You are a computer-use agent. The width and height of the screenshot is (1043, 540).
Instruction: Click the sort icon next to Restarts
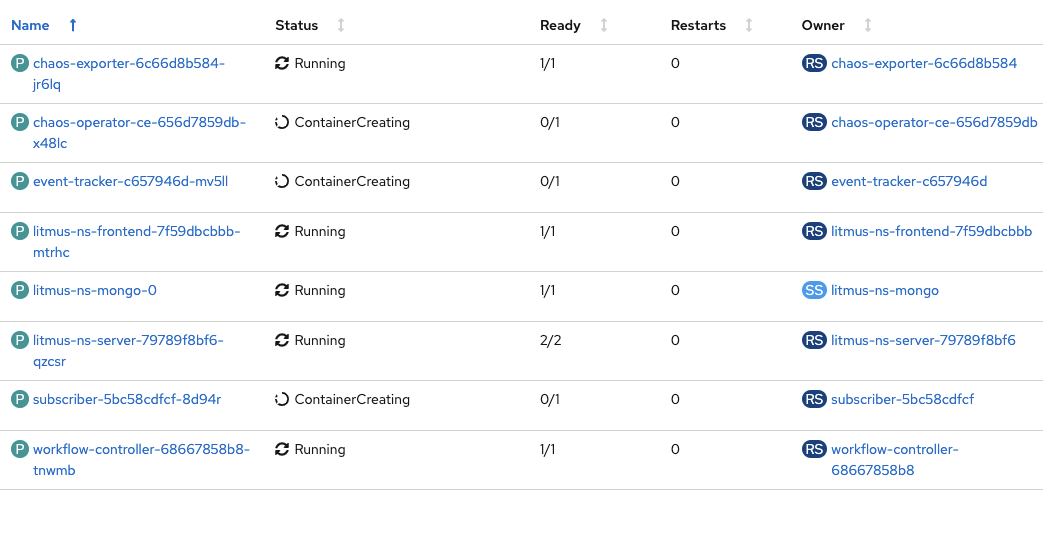coord(749,25)
